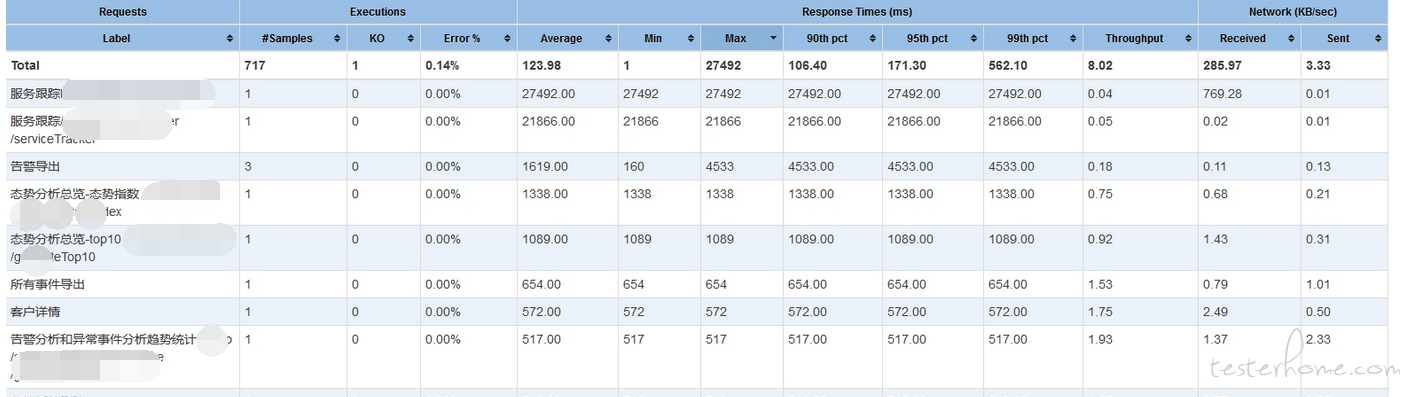
Task: Select the Total throughput value 8.02
Action: pos(1100,65)
